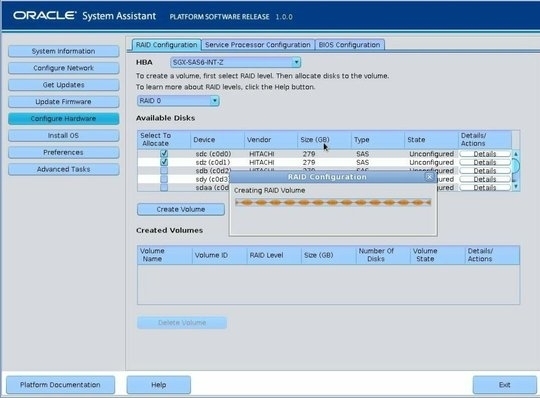This screenshot has height=398, width=540.
Task: Check the sdb (c0d2) disk checkbox
Action: (x=164, y=170)
